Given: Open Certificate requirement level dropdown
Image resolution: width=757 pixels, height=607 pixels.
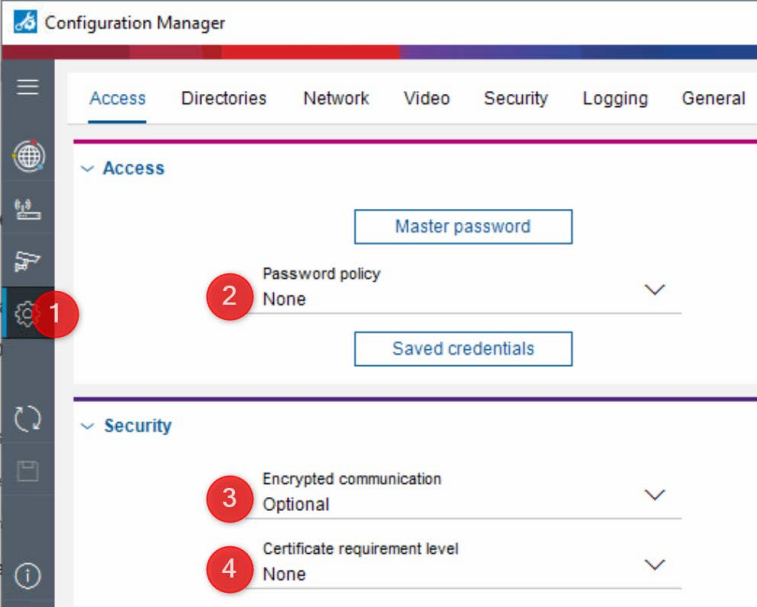Looking at the screenshot, I should click(654, 565).
